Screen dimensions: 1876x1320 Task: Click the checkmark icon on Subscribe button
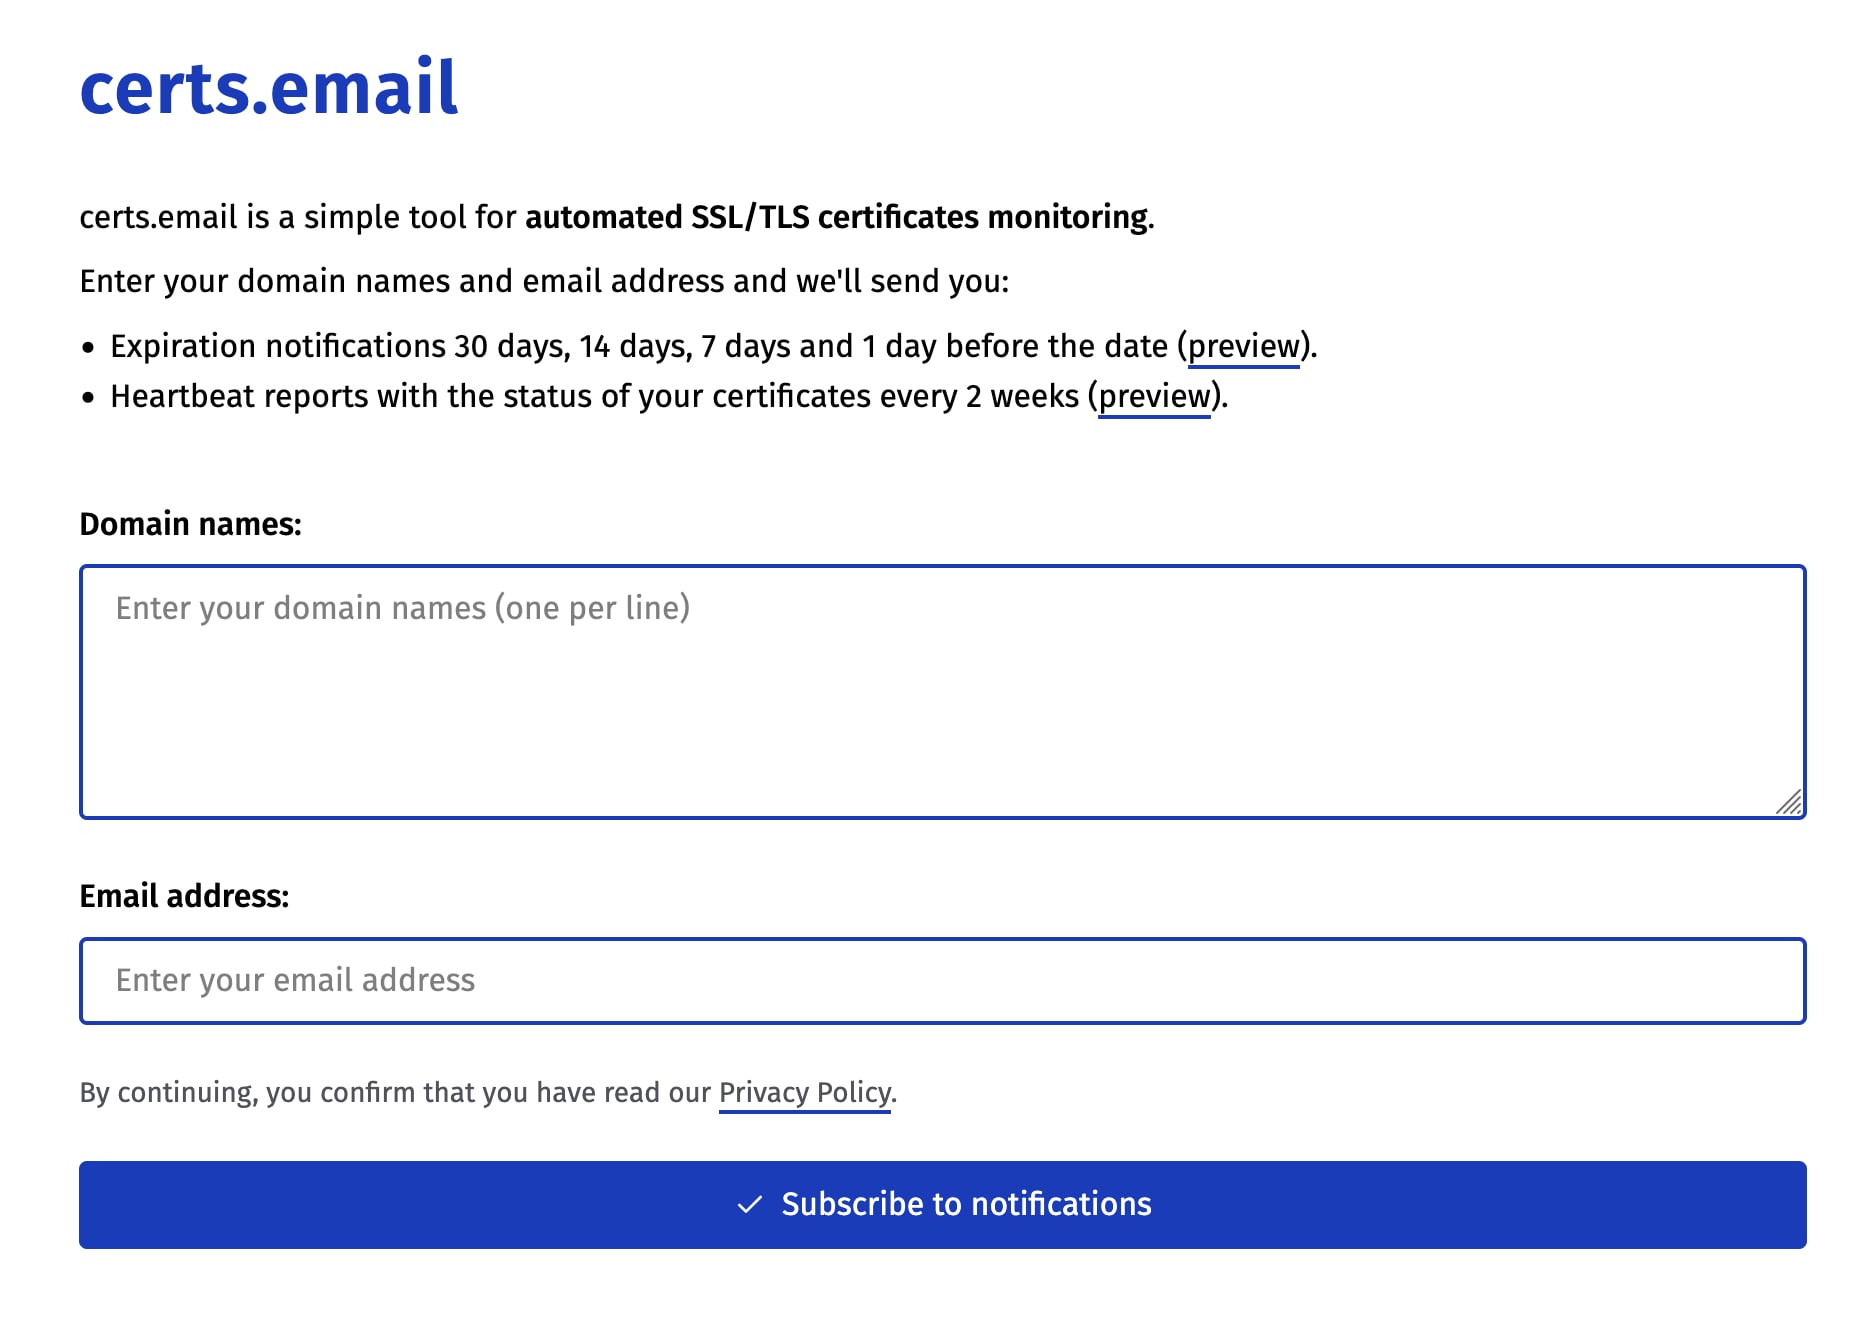(x=749, y=1204)
